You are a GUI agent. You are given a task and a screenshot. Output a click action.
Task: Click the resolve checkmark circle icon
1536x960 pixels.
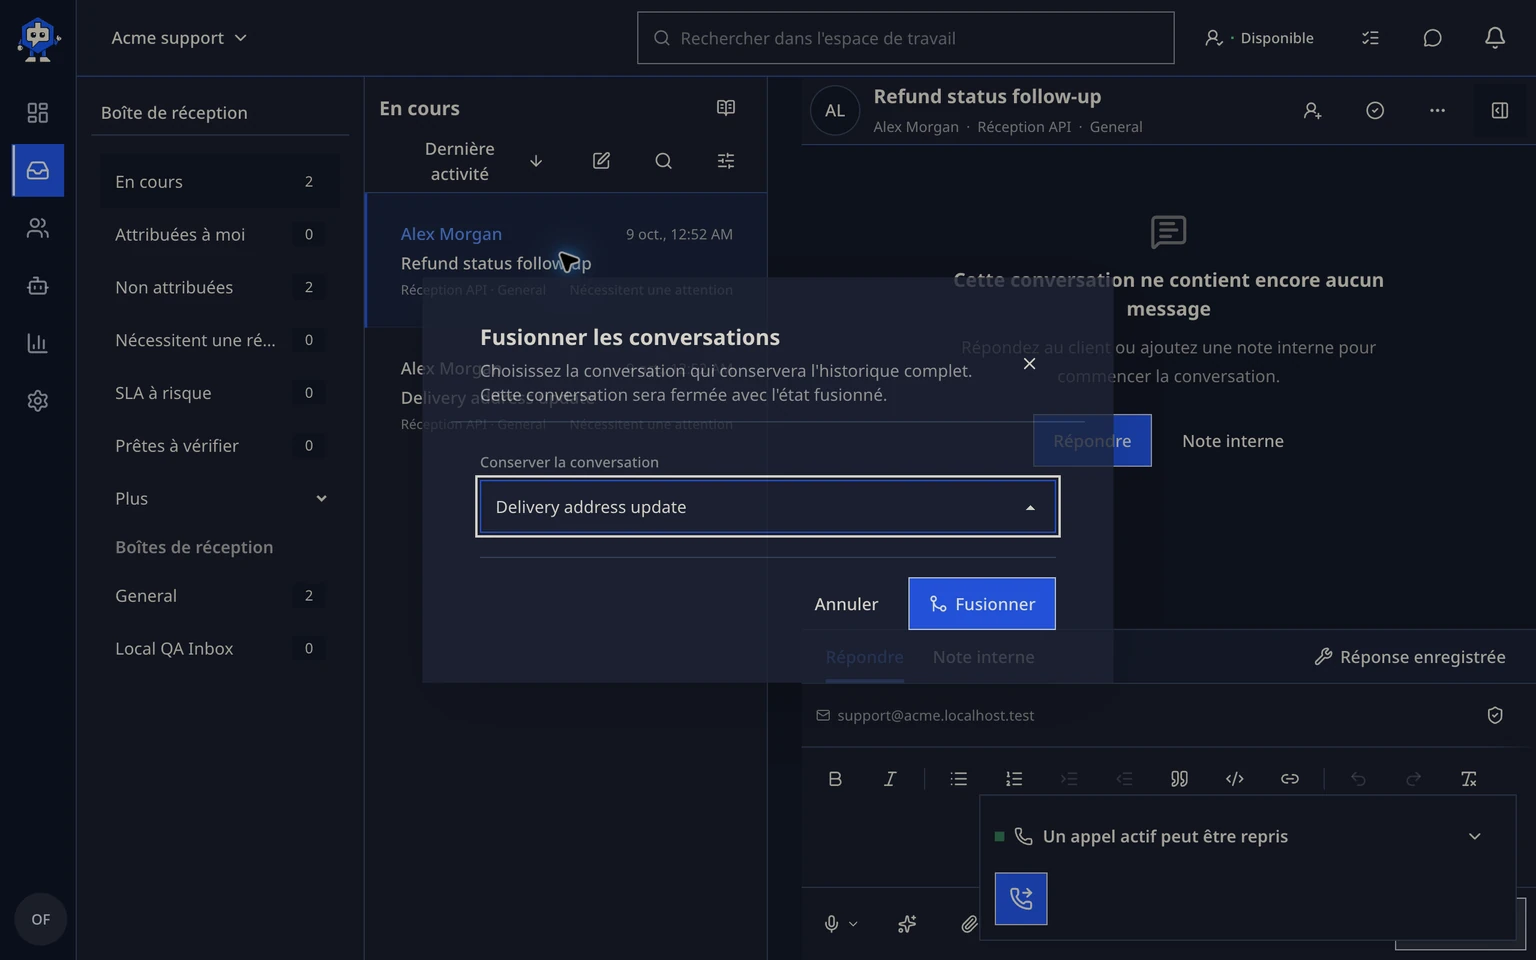tap(1375, 111)
